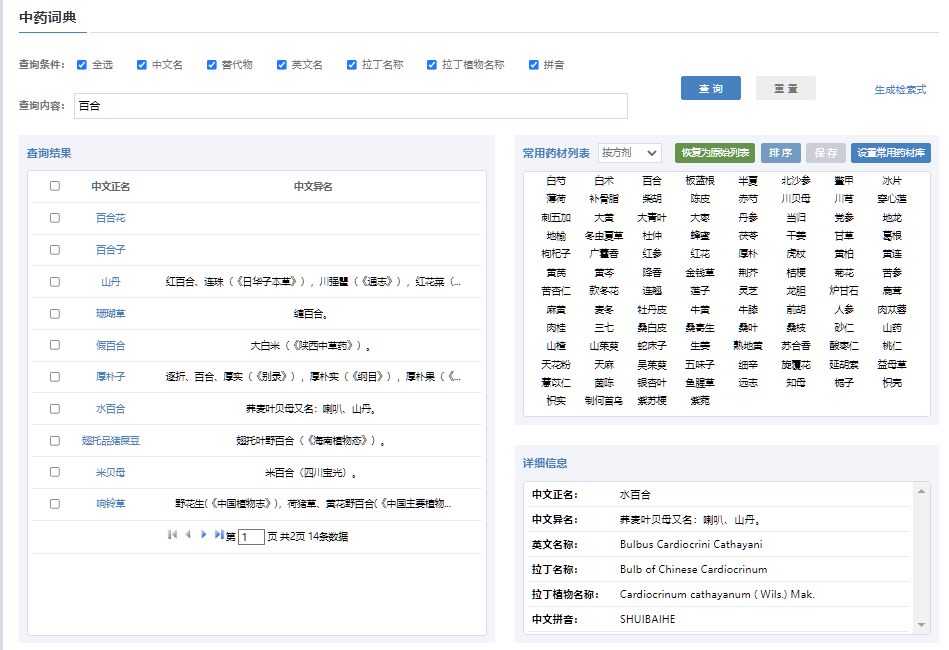Open the 百合子 result link
Screen dimensions: 949x650
point(111,250)
